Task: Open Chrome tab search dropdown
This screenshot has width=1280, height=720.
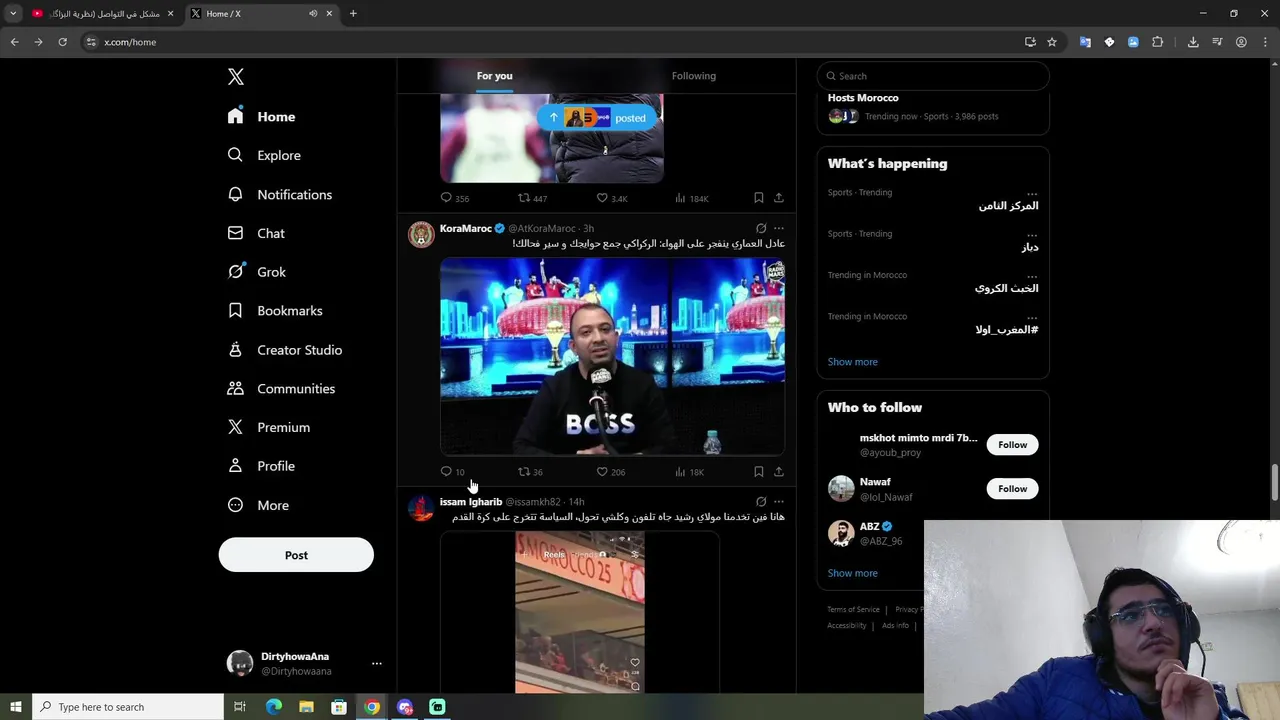Action: [x=13, y=14]
